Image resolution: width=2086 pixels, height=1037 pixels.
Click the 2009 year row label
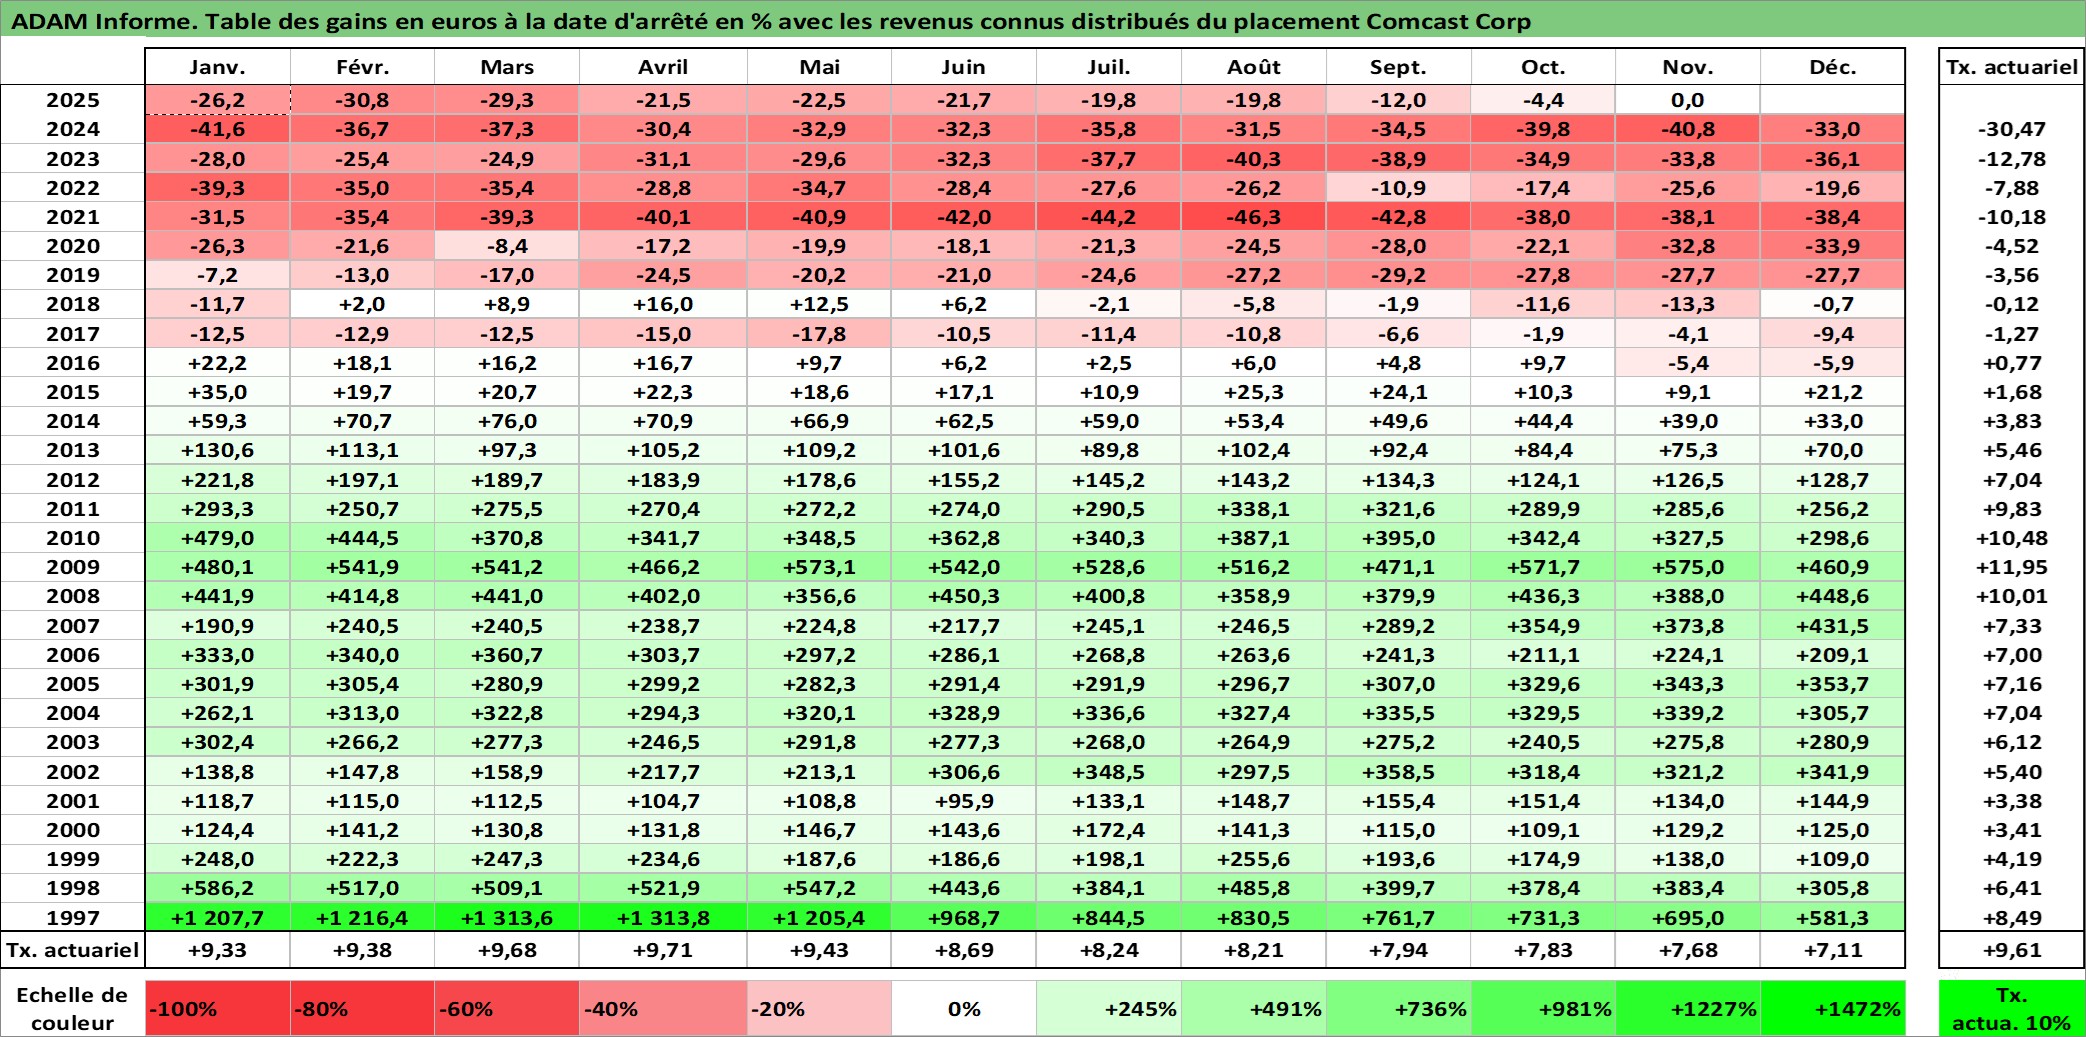73,567
